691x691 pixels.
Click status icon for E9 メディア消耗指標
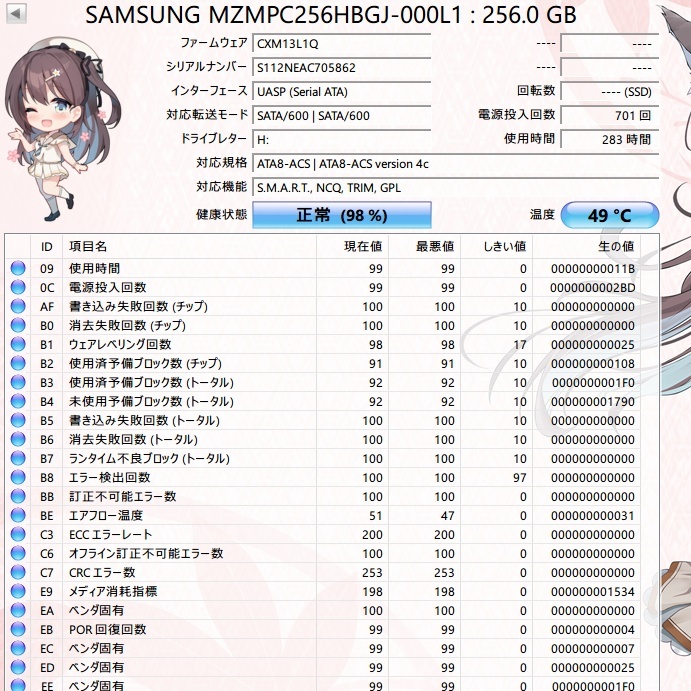[x=18, y=591]
